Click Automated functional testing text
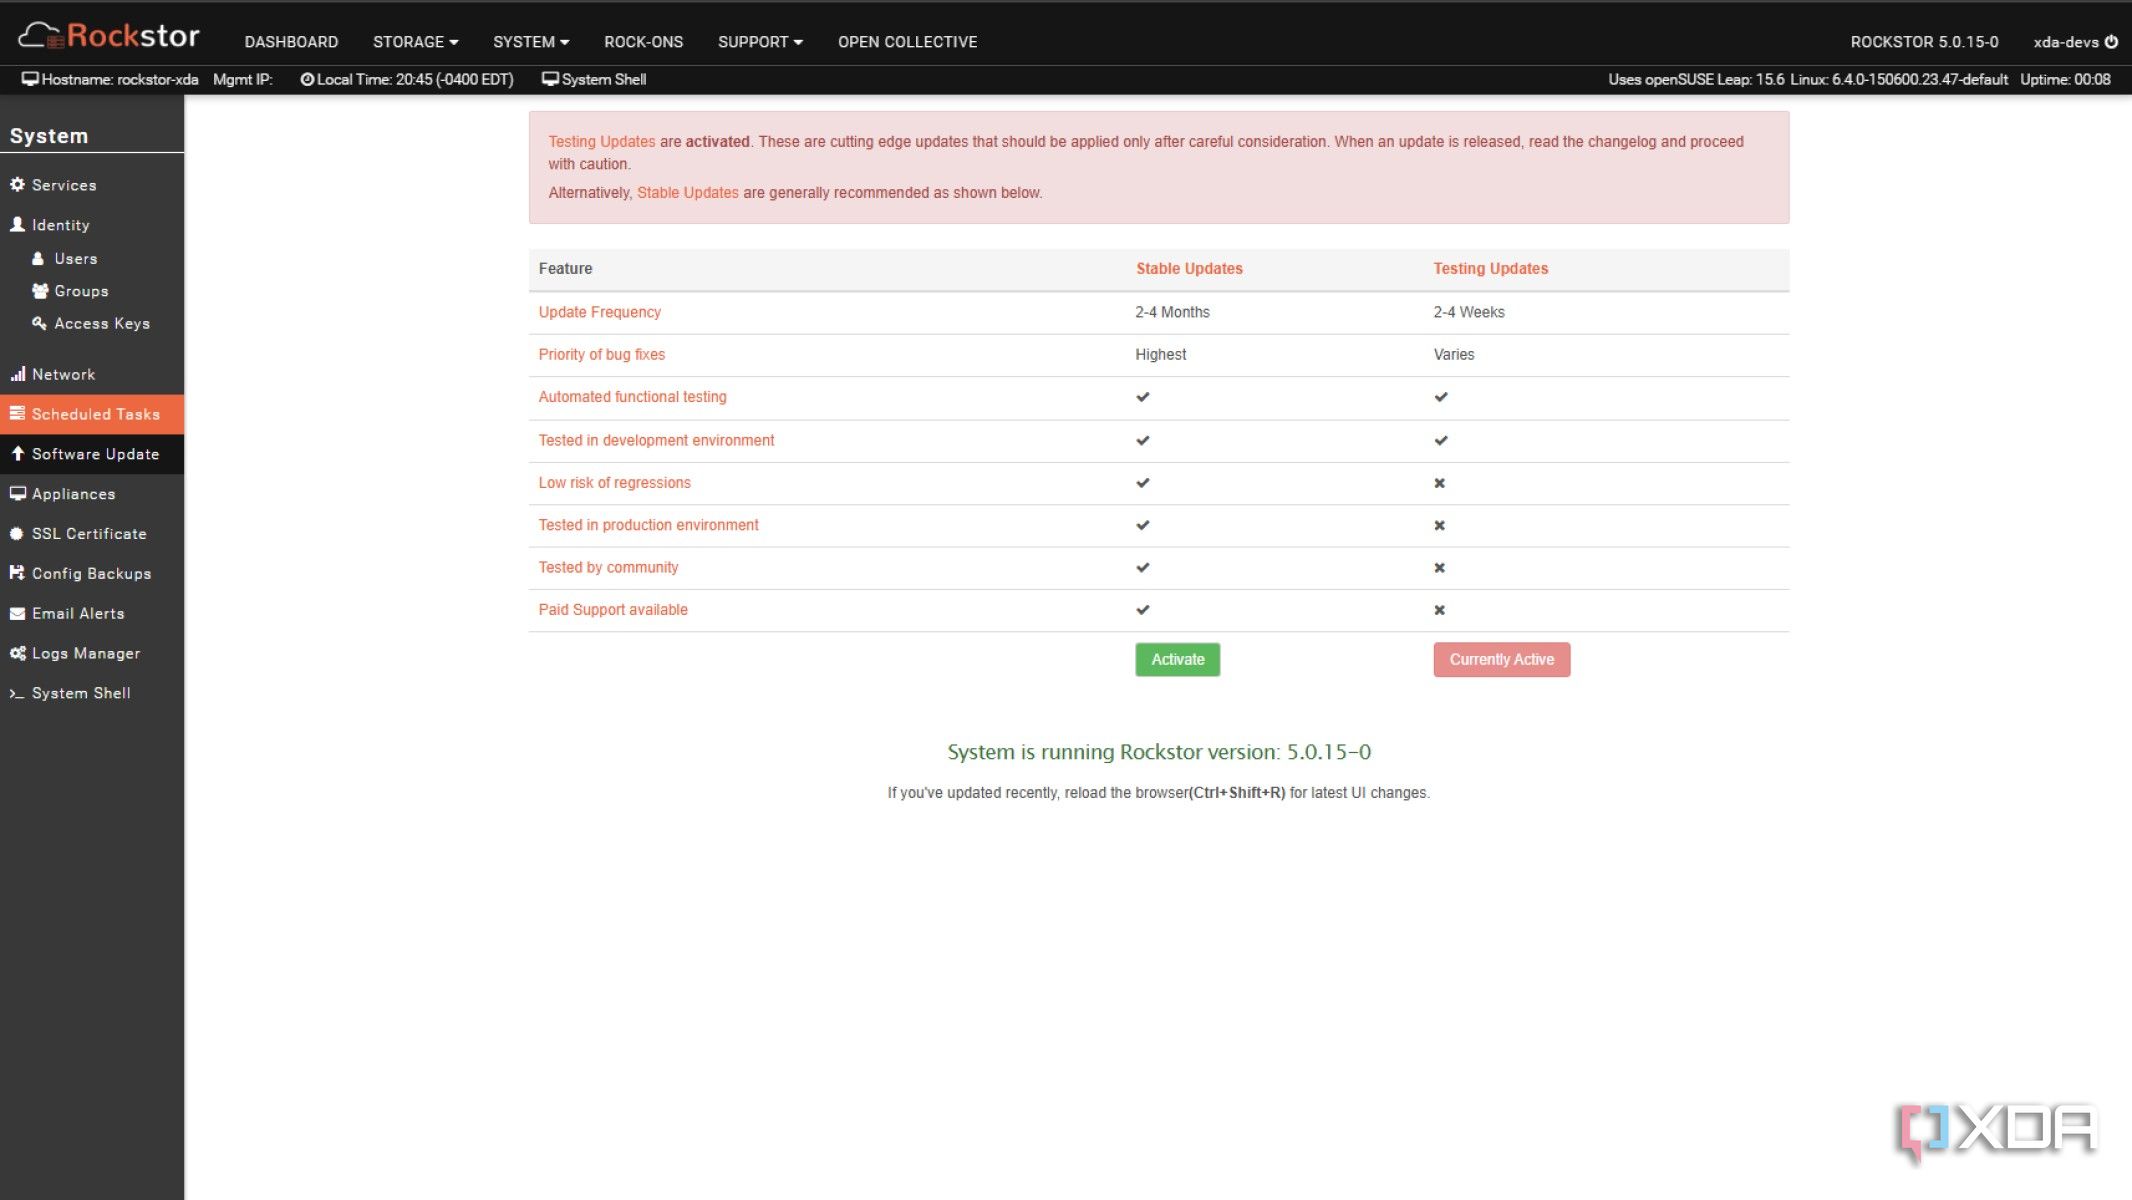2132x1200 pixels. (x=632, y=397)
